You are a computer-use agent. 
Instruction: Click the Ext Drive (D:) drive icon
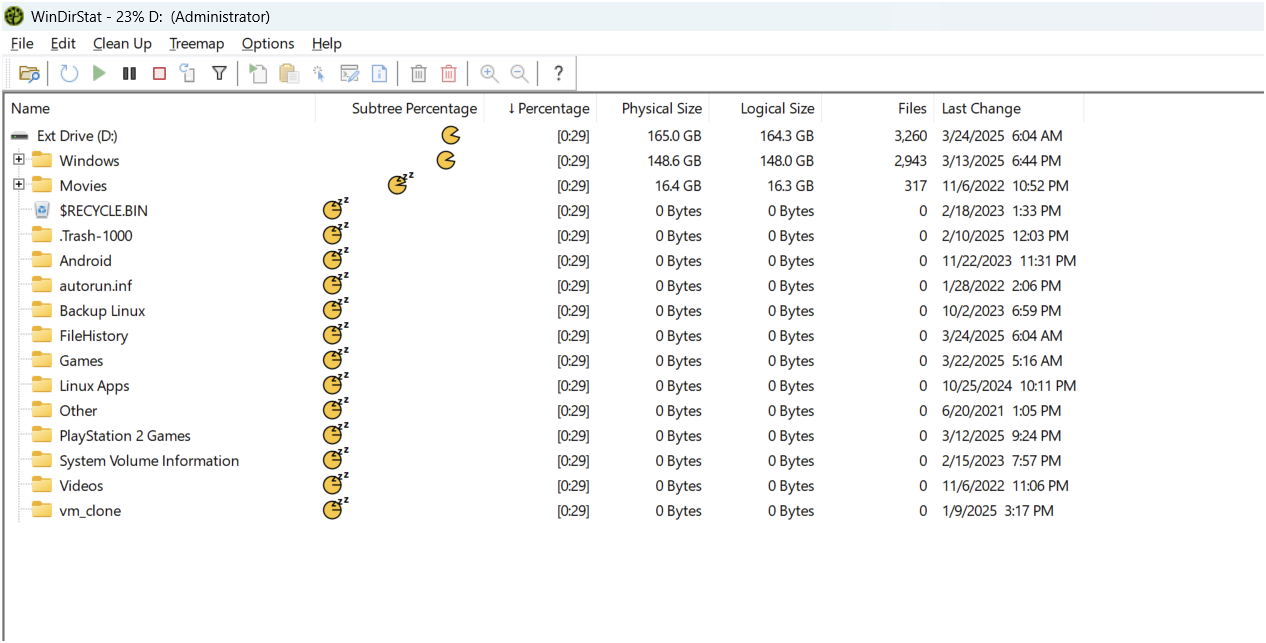tap(20, 136)
